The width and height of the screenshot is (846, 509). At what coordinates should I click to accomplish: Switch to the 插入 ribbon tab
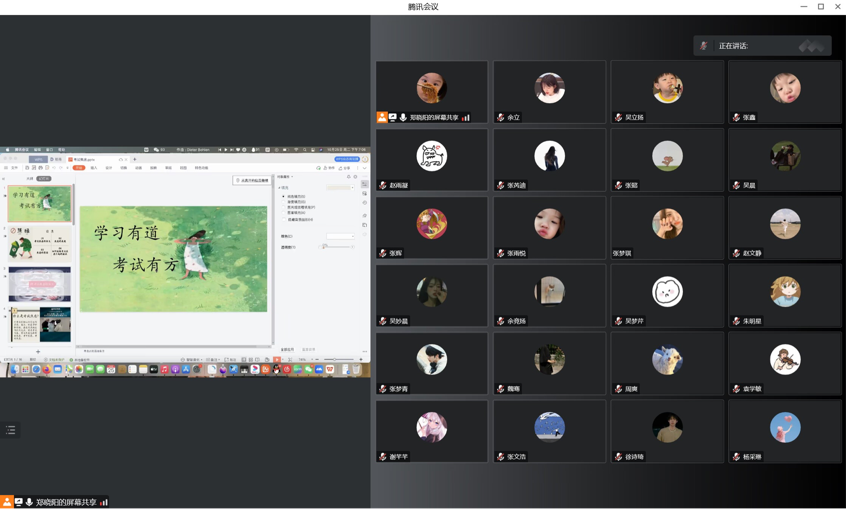coord(94,168)
